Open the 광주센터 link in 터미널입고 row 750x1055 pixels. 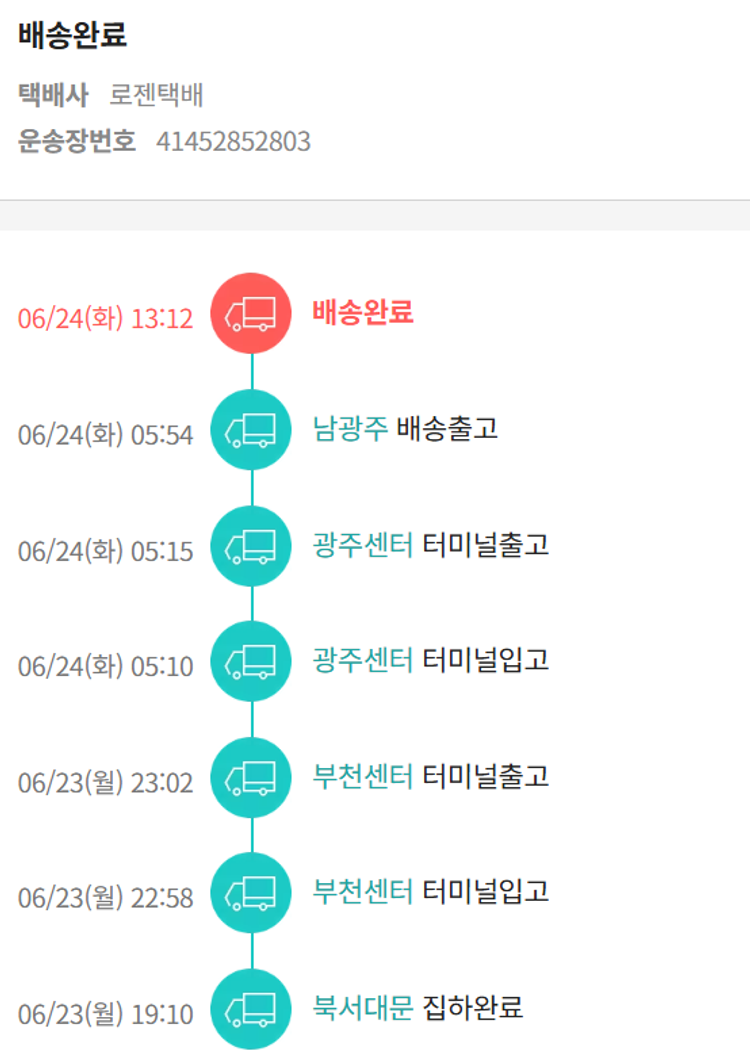(362, 660)
